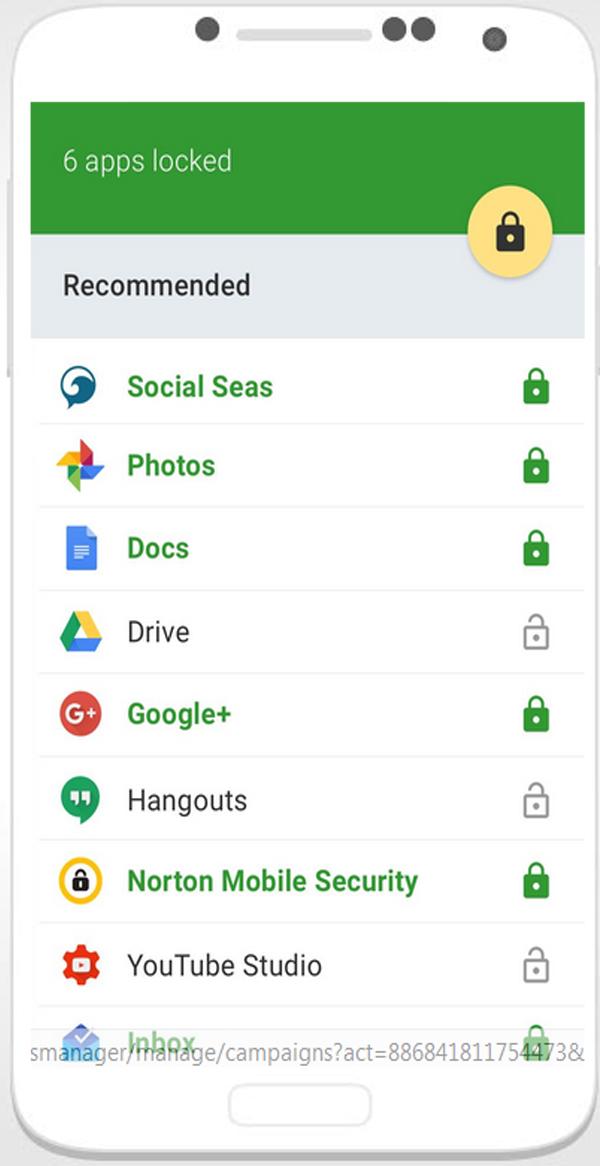The height and width of the screenshot is (1166, 600).
Task: Enable the lock for Hangouts
Action: [x=536, y=800]
